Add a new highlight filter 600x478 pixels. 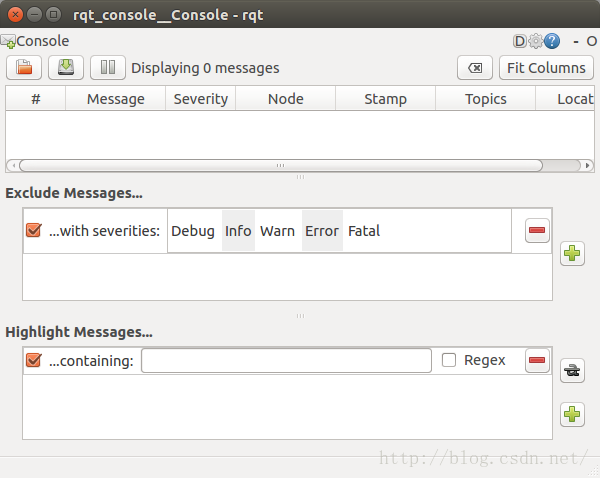(572, 414)
